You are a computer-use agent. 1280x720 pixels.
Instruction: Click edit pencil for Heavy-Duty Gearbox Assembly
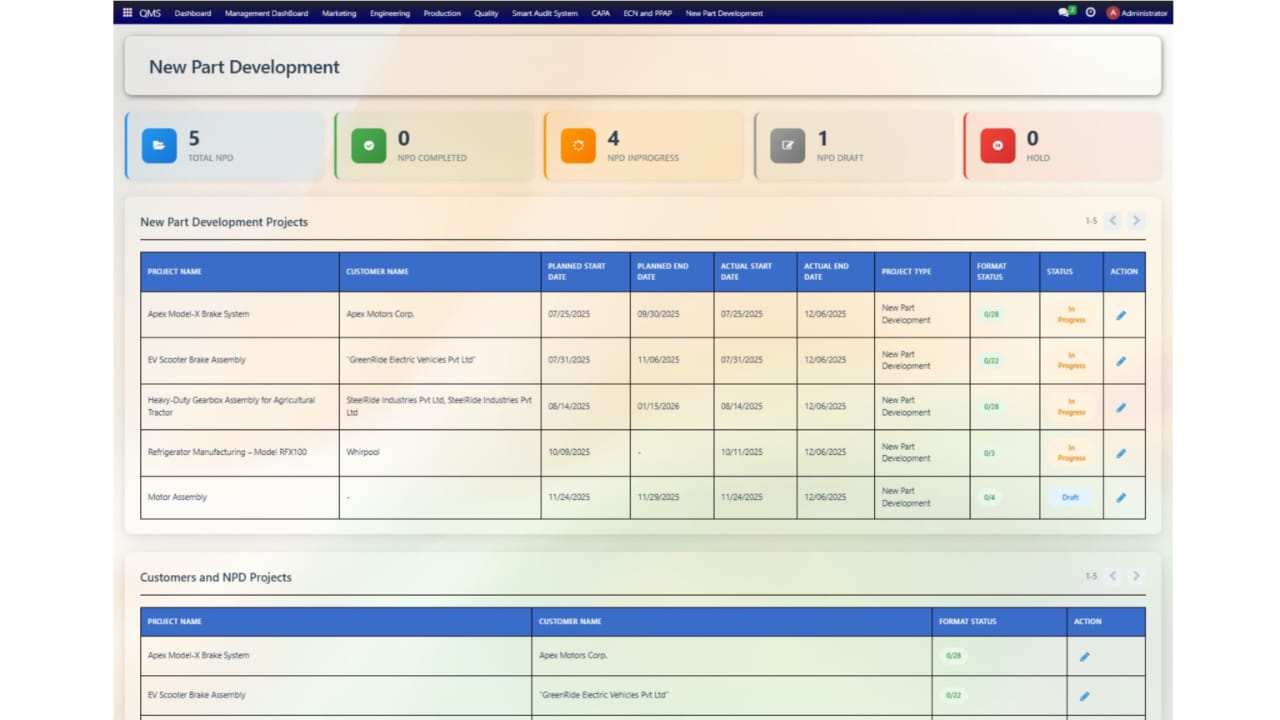[1121, 407]
